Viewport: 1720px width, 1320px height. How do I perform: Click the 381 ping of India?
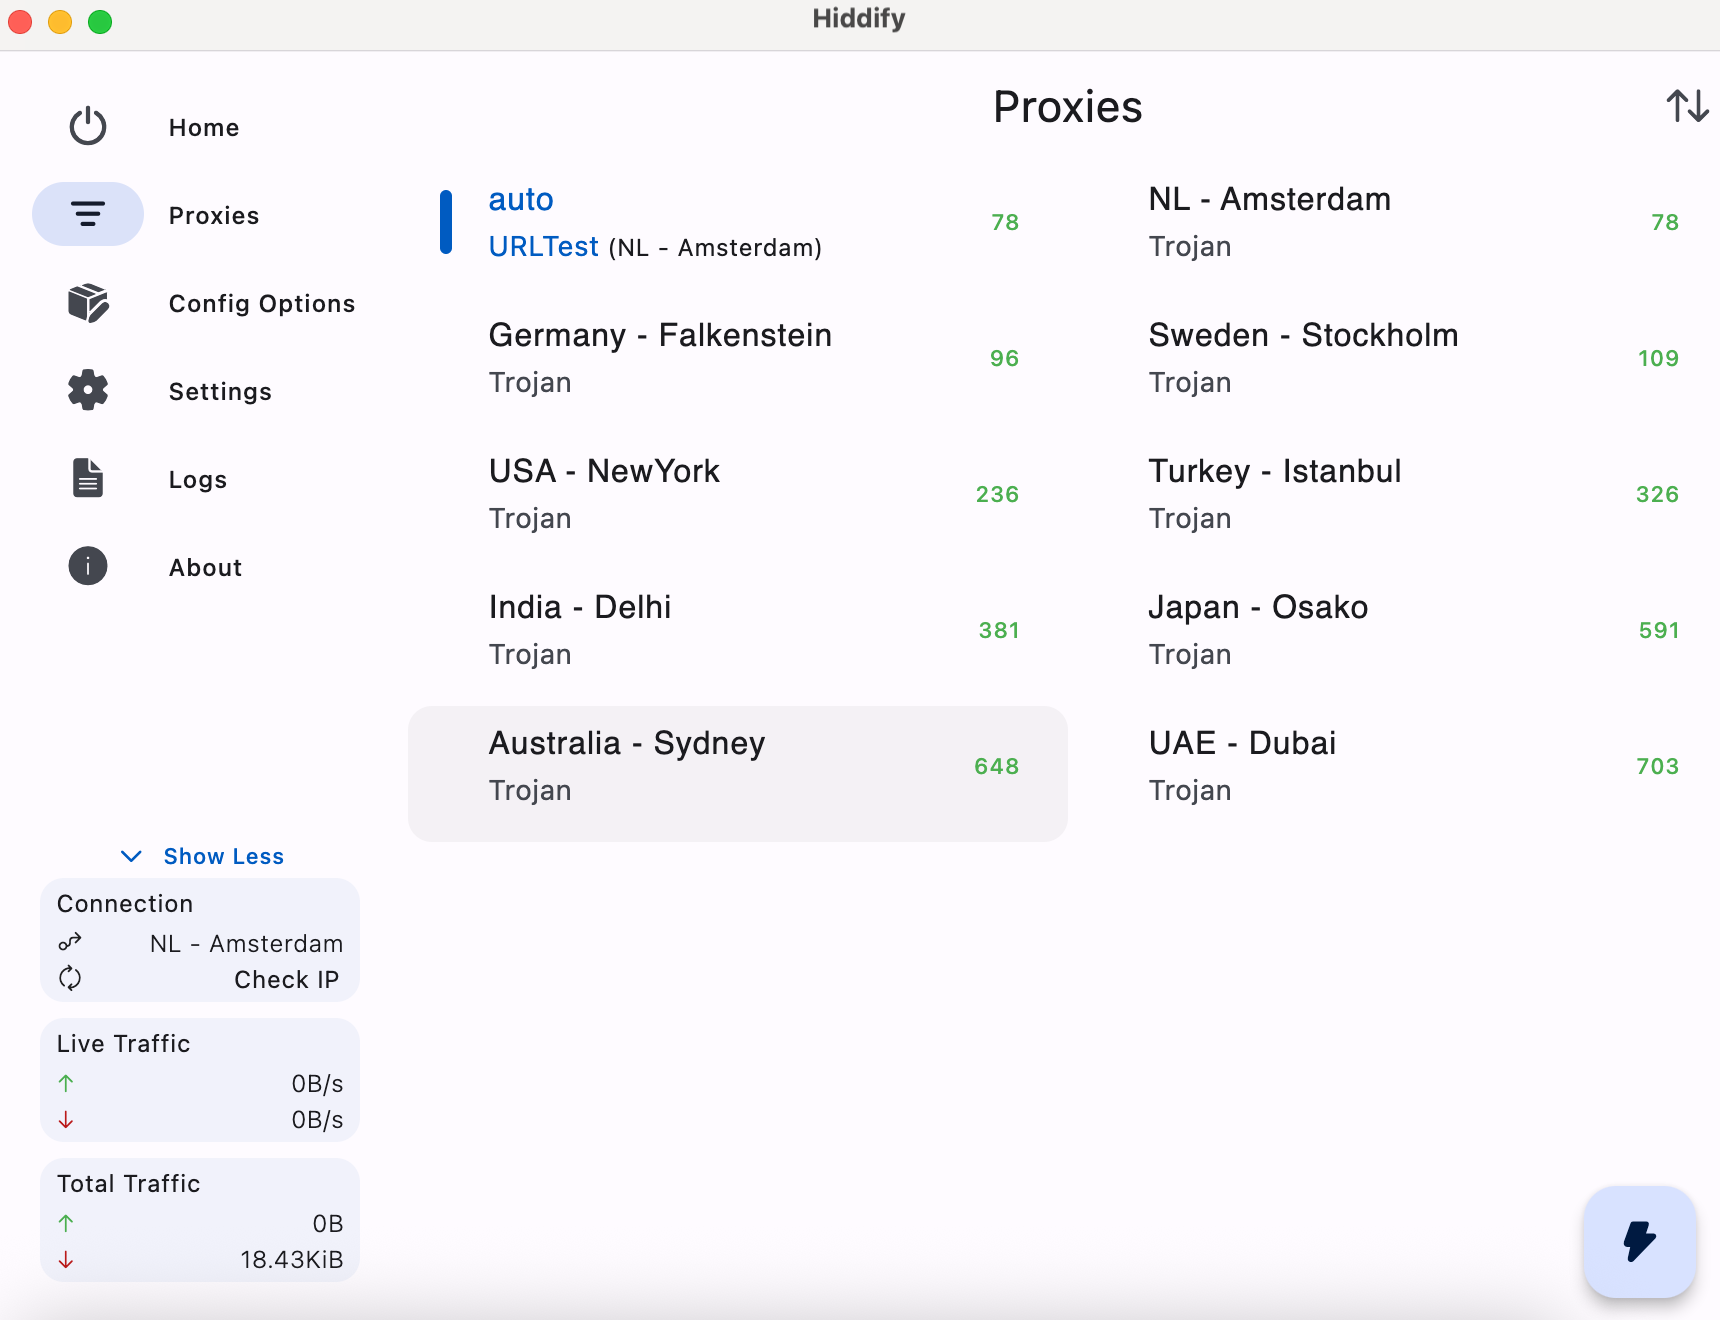(x=999, y=630)
